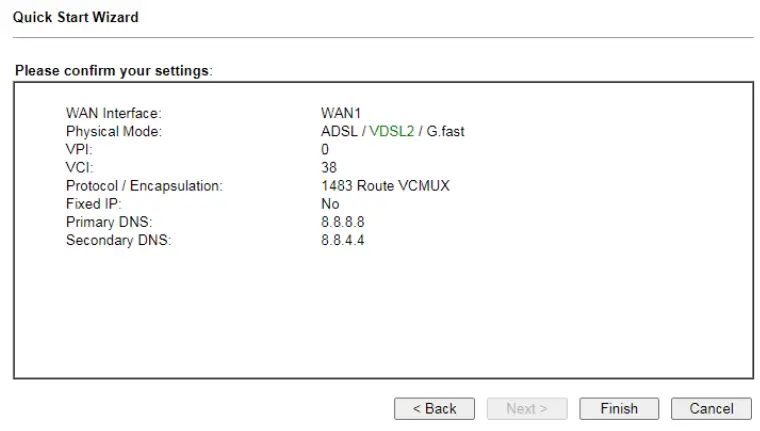Click the VCI value 38

pyautogui.click(x=329, y=167)
